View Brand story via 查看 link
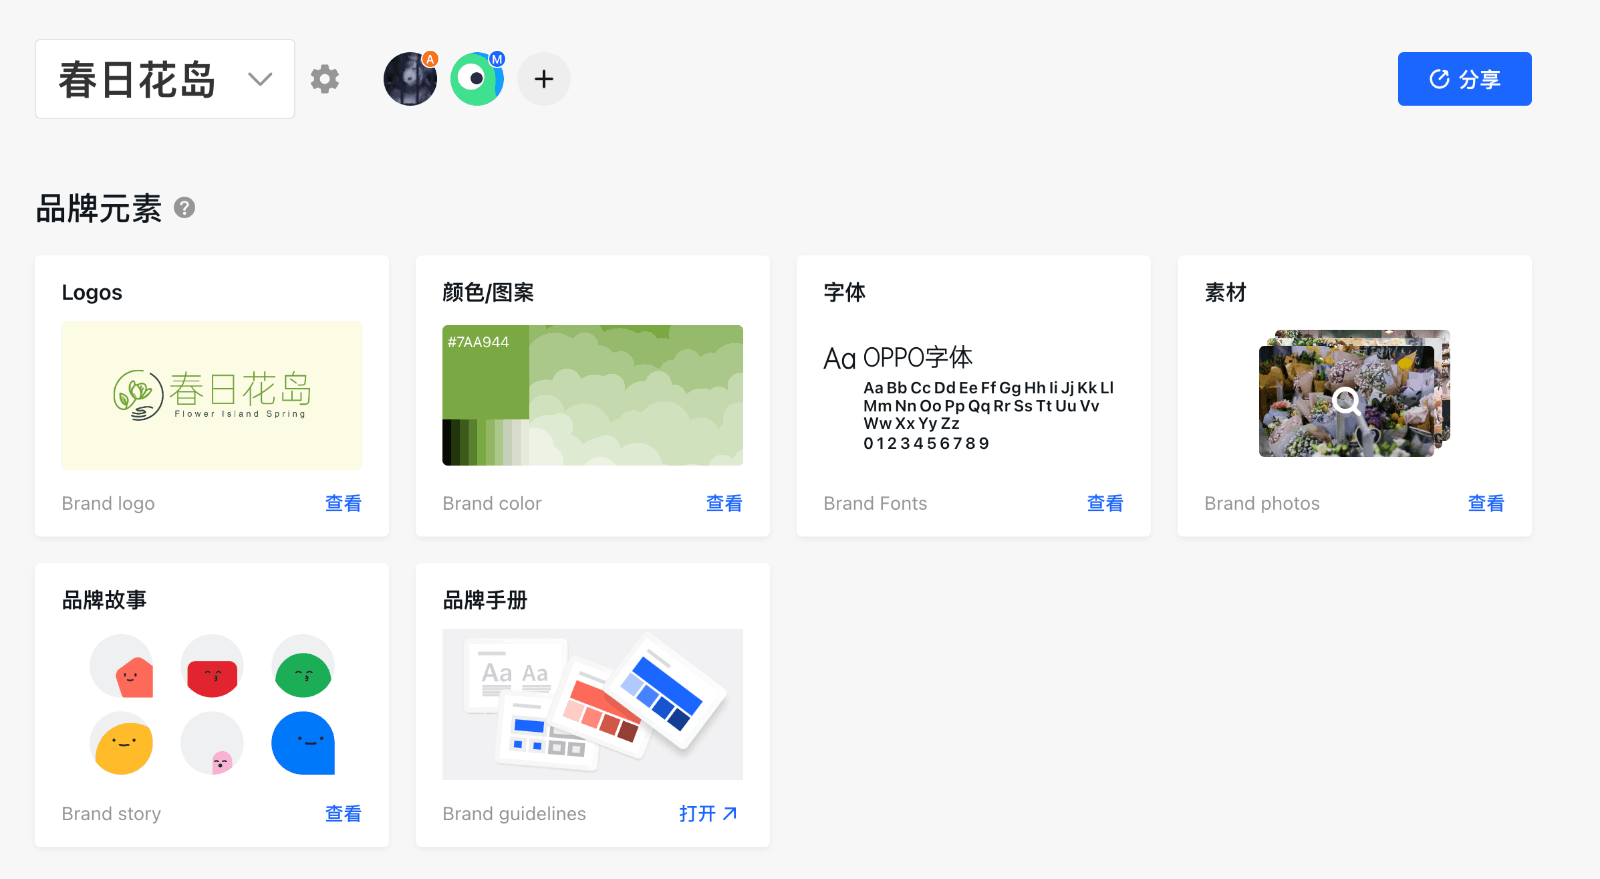The height and width of the screenshot is (879, 1600). click(x=343, y=814)
